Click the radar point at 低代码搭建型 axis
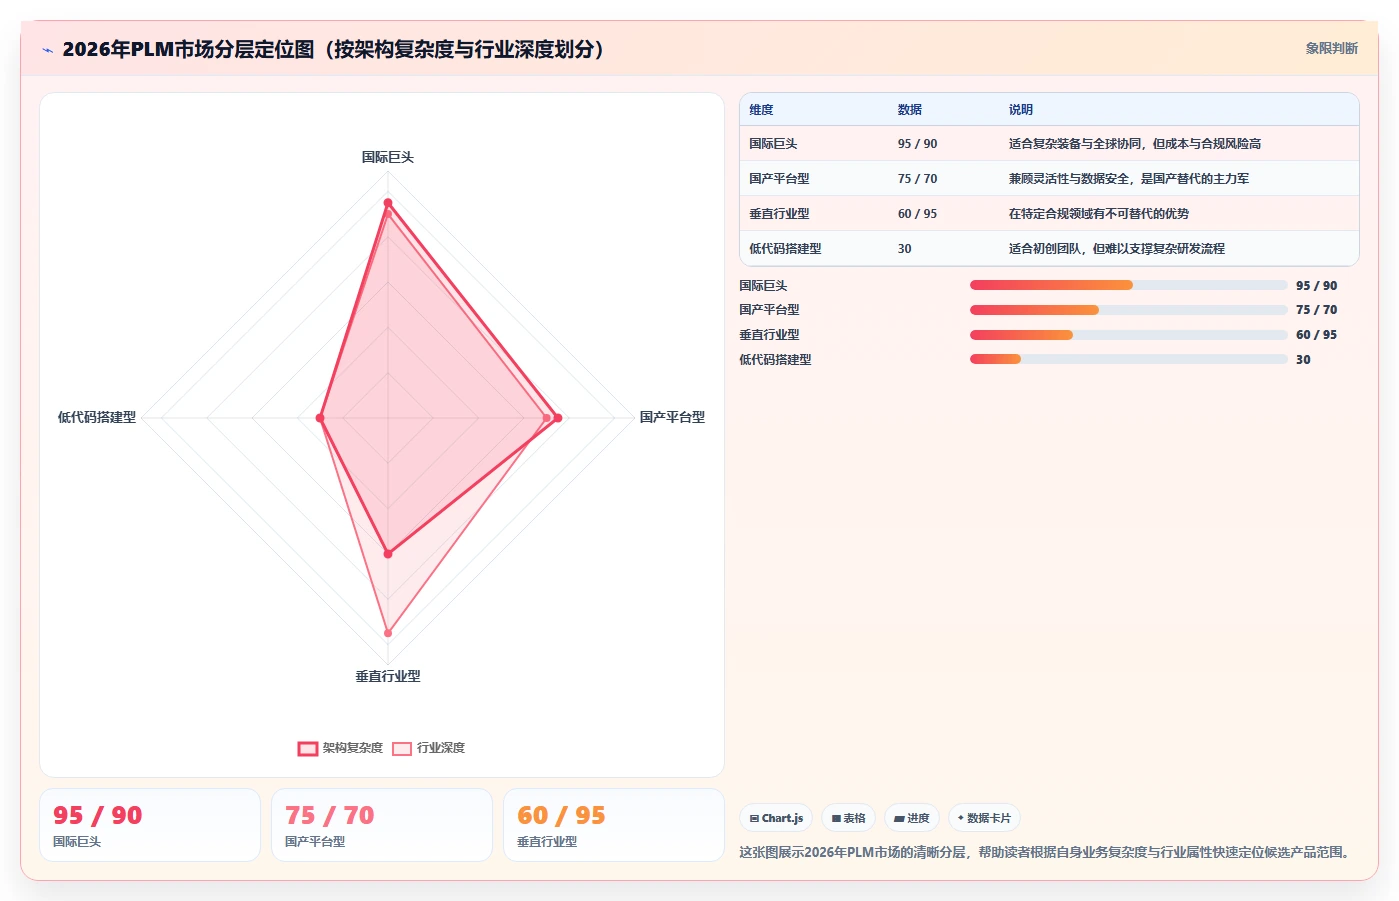The image size is (1399, 901). click(320, 418)
